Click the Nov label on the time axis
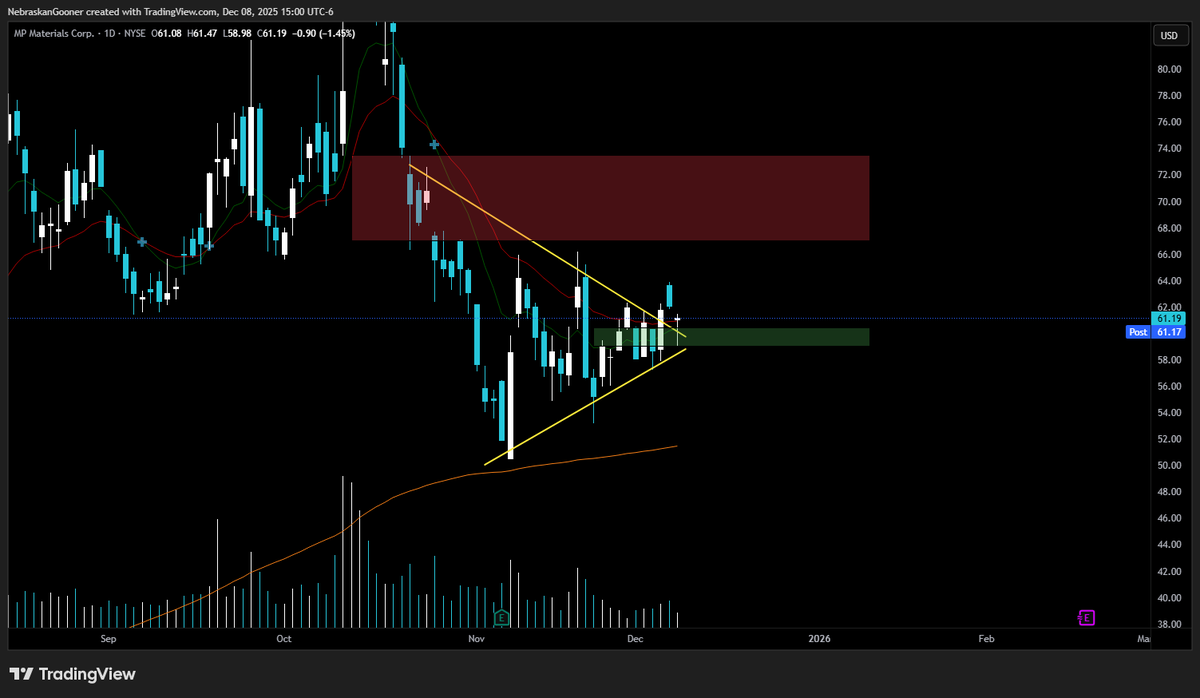 click(x=476, y=638)
